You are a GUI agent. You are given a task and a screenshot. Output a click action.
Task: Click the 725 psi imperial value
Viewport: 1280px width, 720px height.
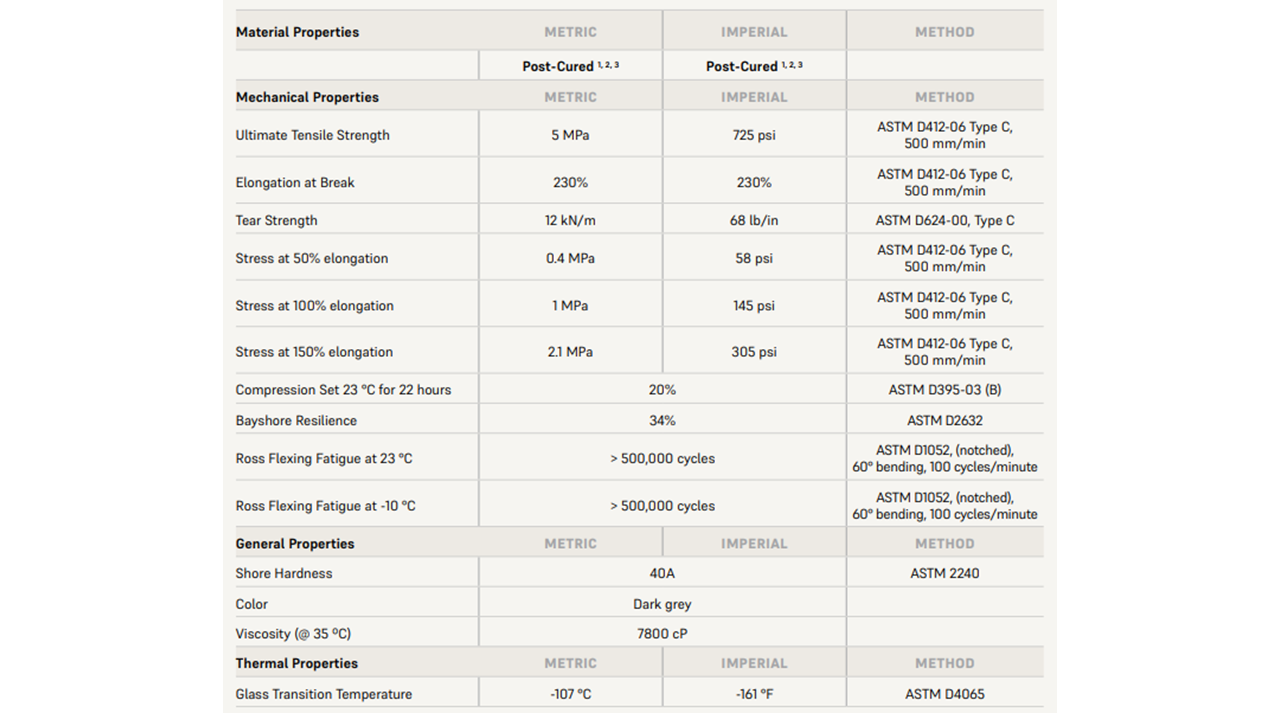point(753,135)
